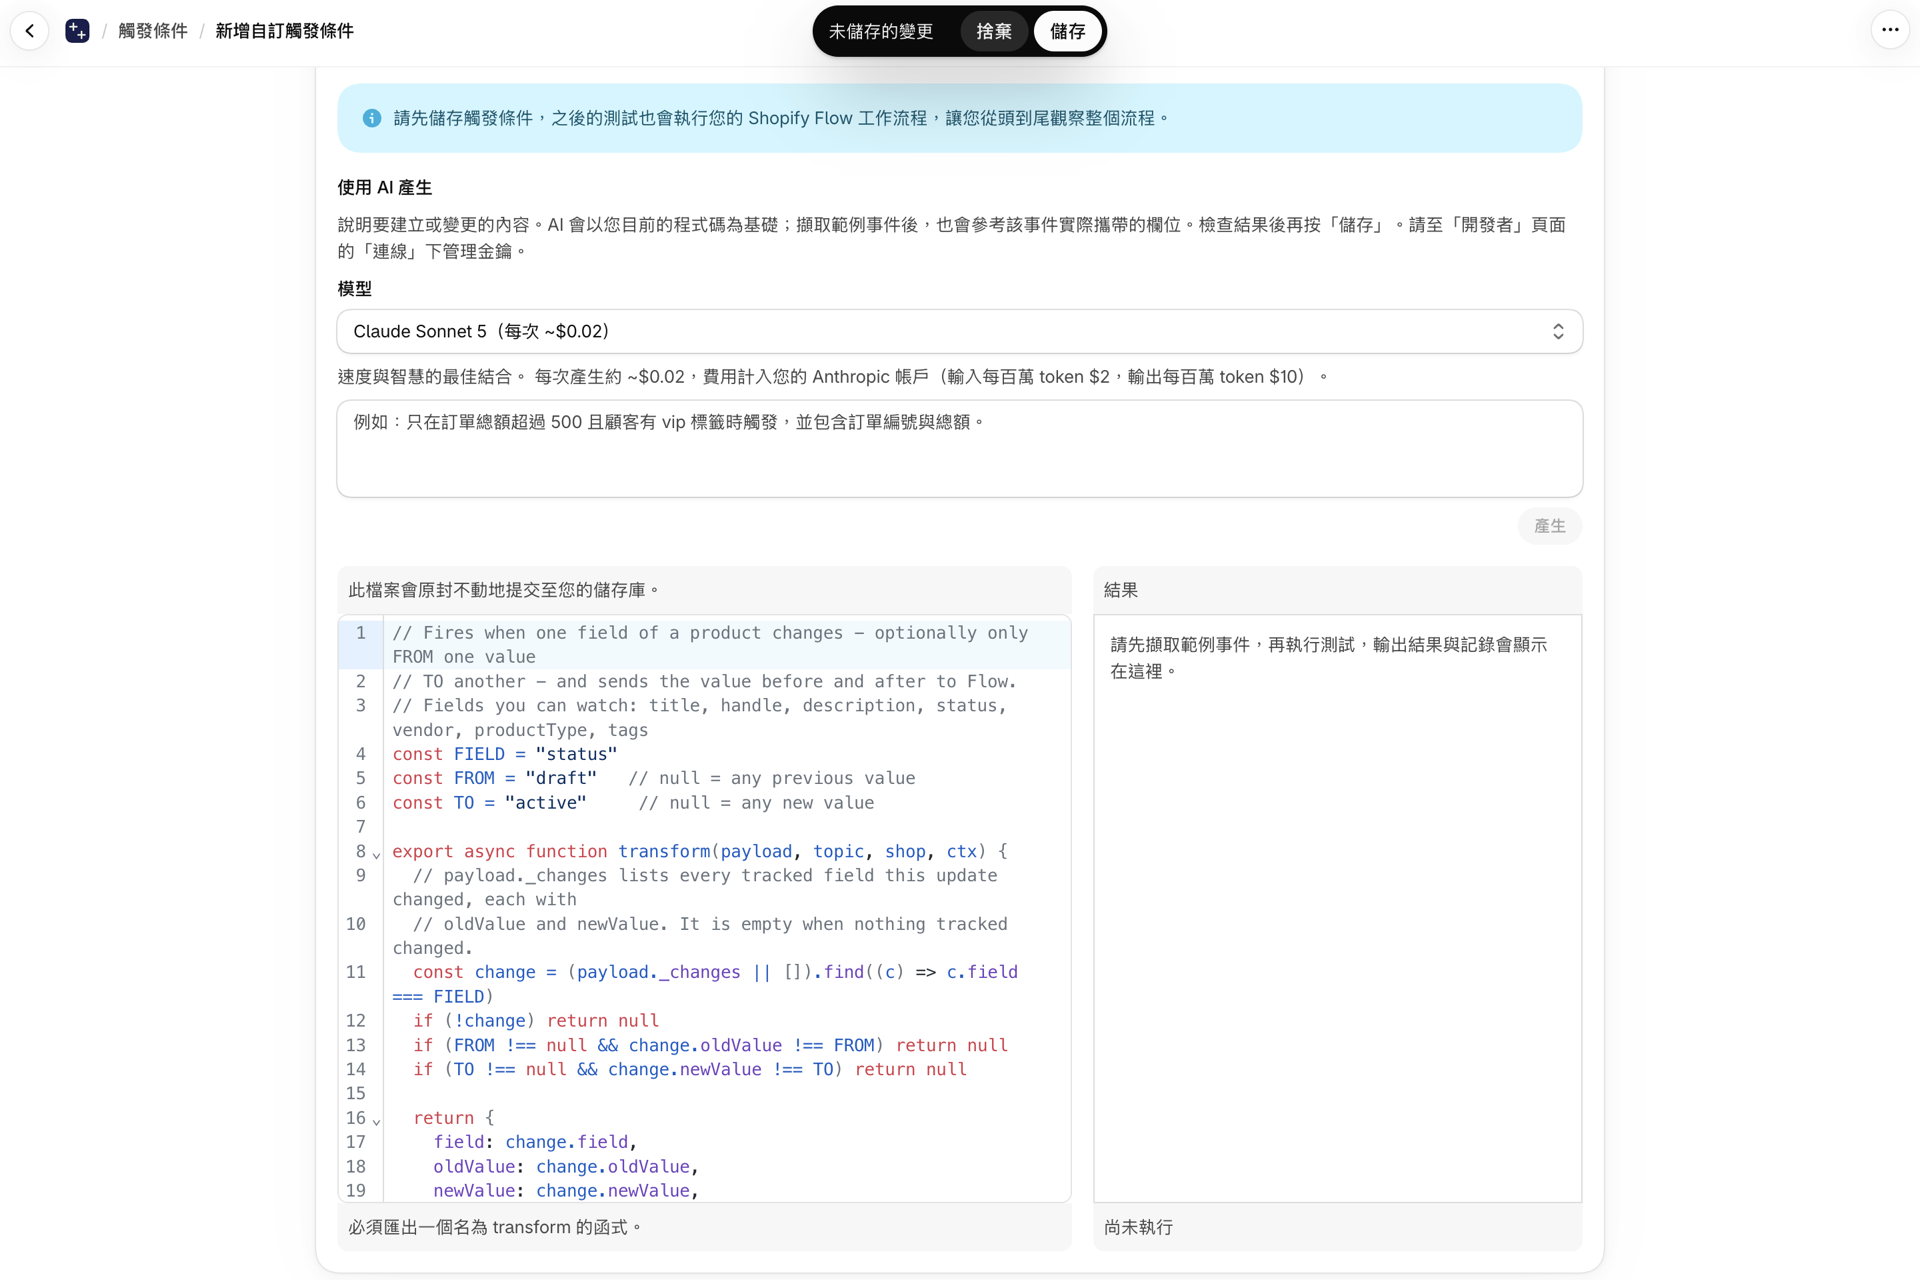The width and height of the screenshot is (1920, 1280).
Task: Click the line 14 TO check code
Action: [690, 1070]
